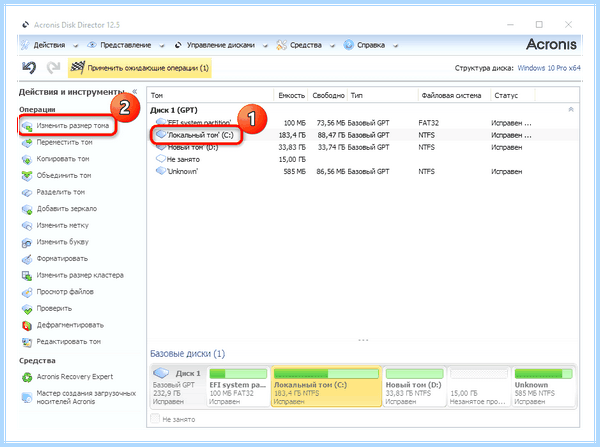Click the Undo arrow icon

tap(29, 68)
